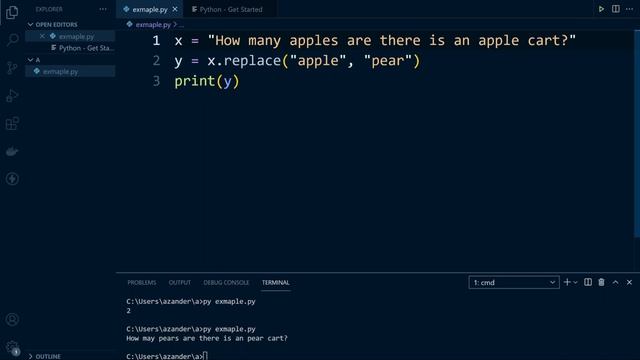Switch to the exmaple.py editor tab
The image size is (640, 360).
click(x=150, y=9)
